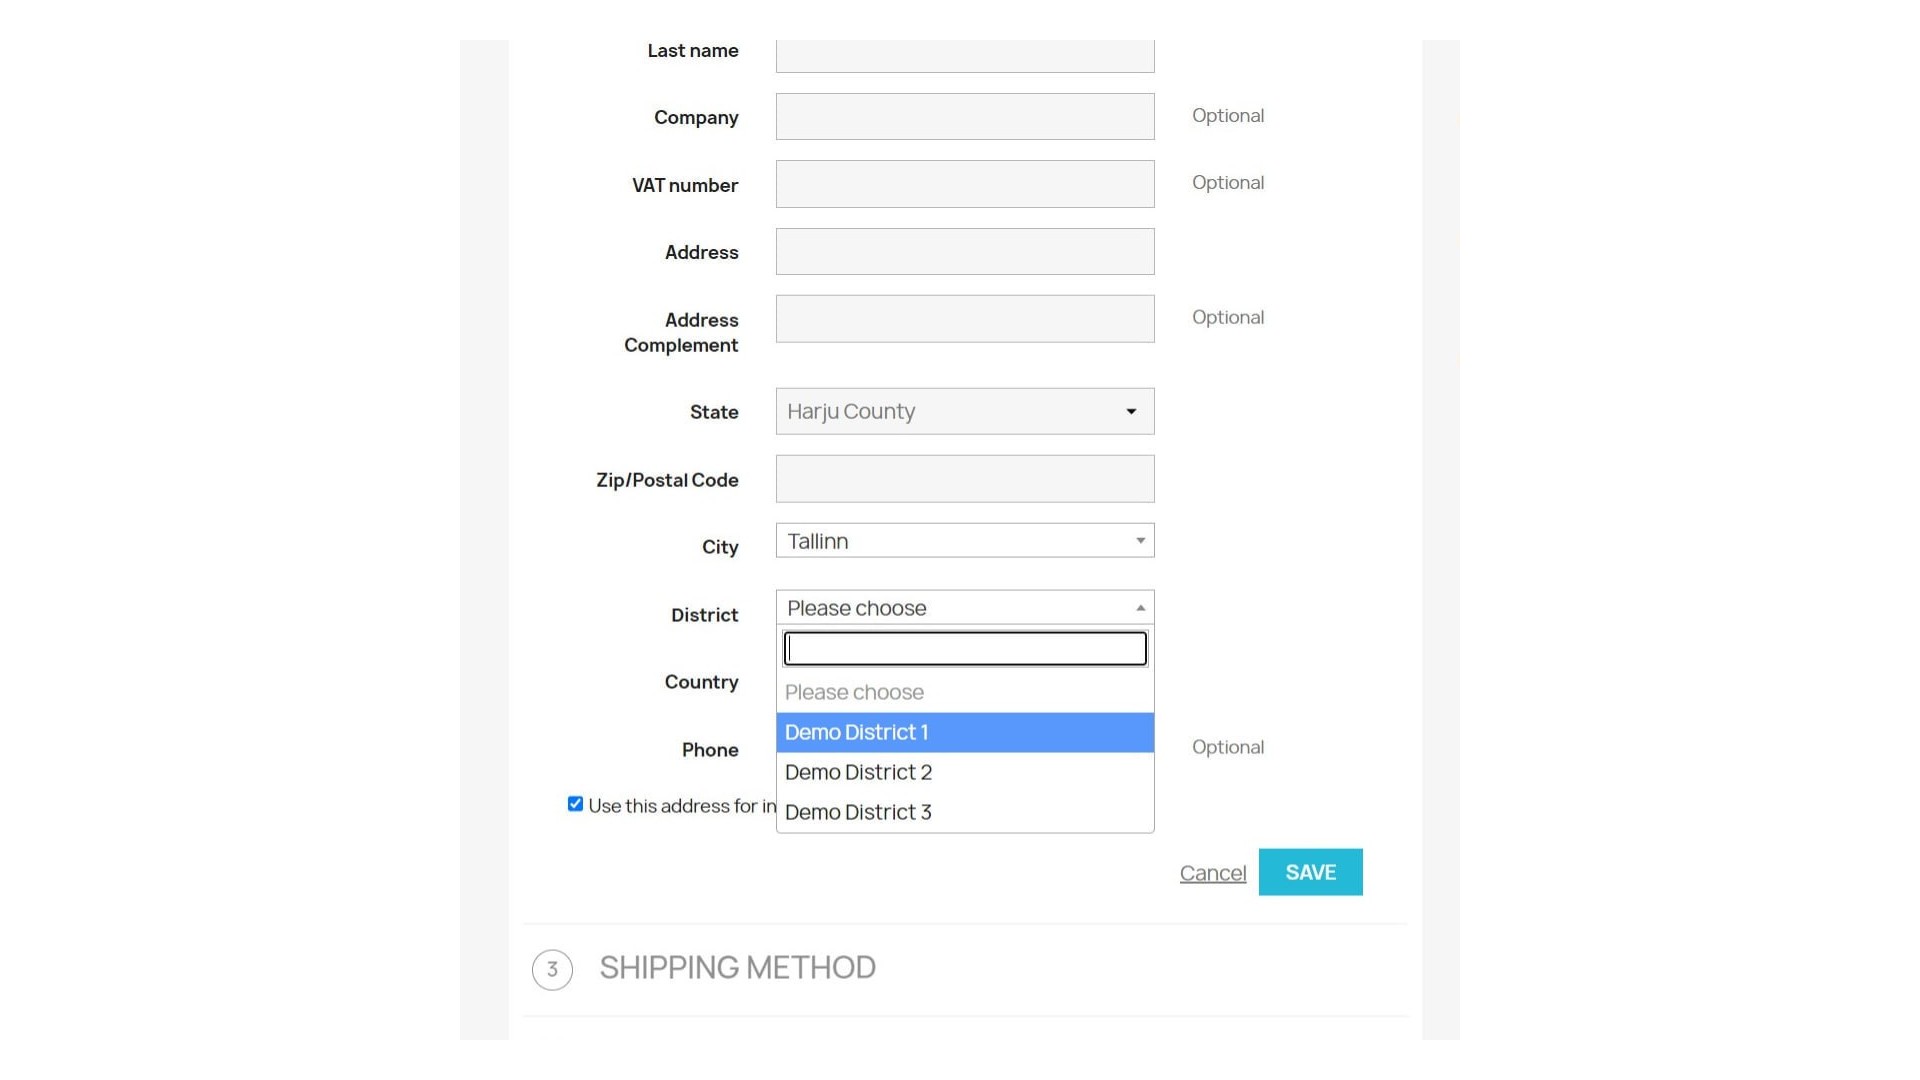Click the State dropdown arrow icon

(x=1131, y=412)
